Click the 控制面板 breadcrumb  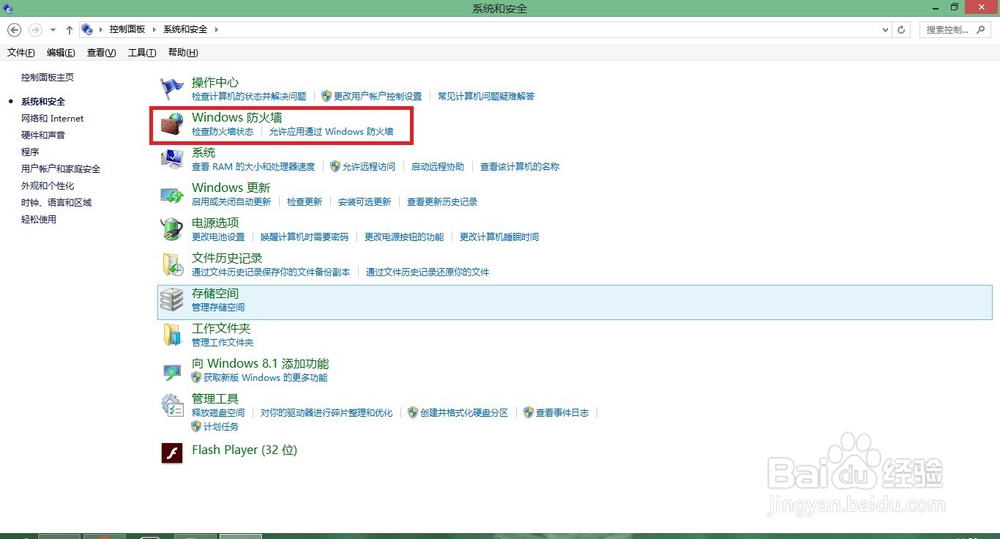click(127, 29)
